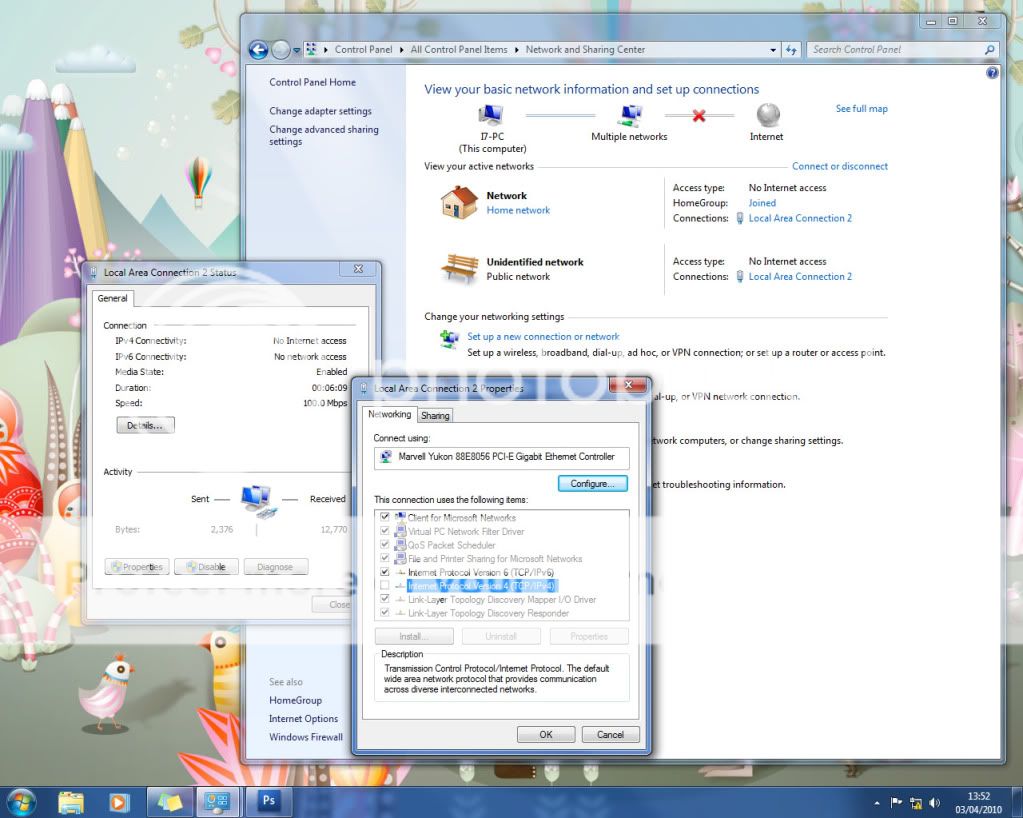Click Cancel in Properties dialog
This screenshot has width=1023, height=818.
pos(611,735)
